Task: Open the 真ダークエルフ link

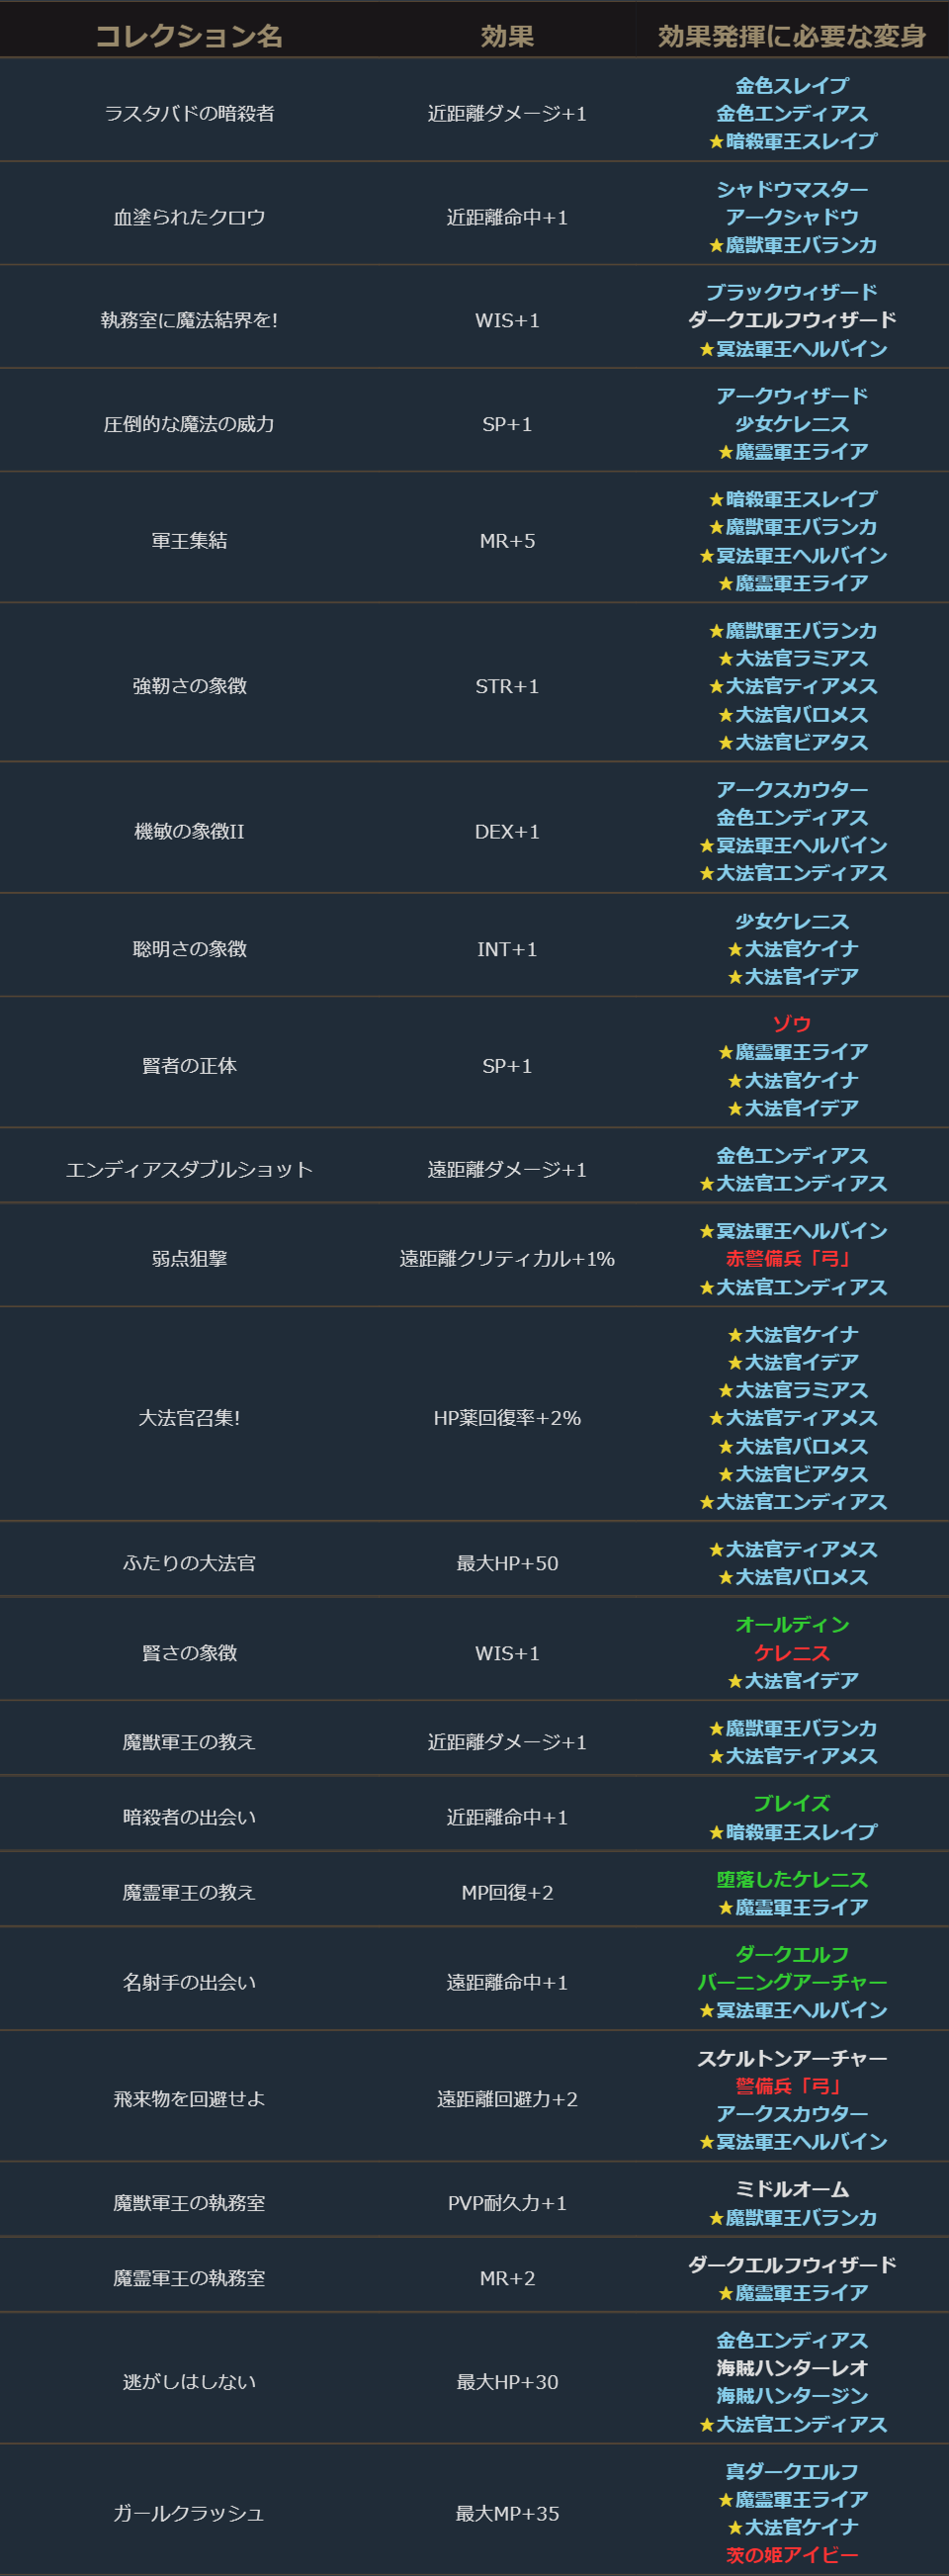Action: tap(791, 2471)
